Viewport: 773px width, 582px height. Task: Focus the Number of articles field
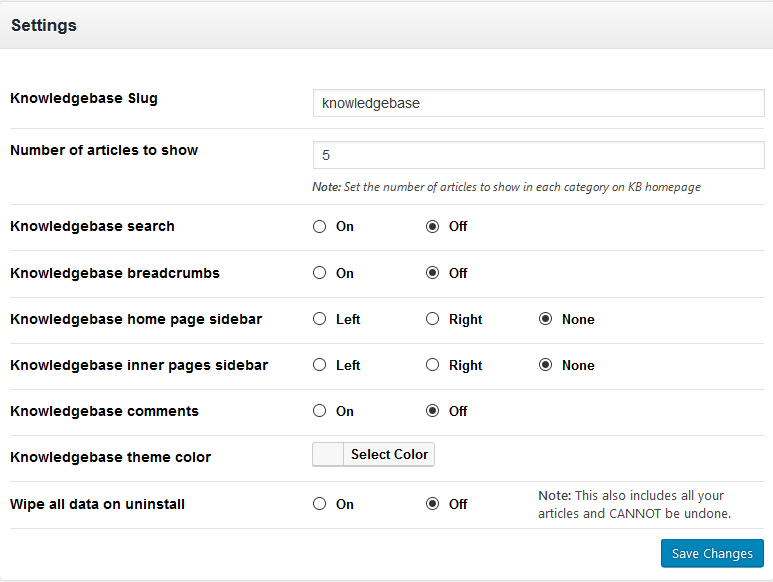coord(538,155)
